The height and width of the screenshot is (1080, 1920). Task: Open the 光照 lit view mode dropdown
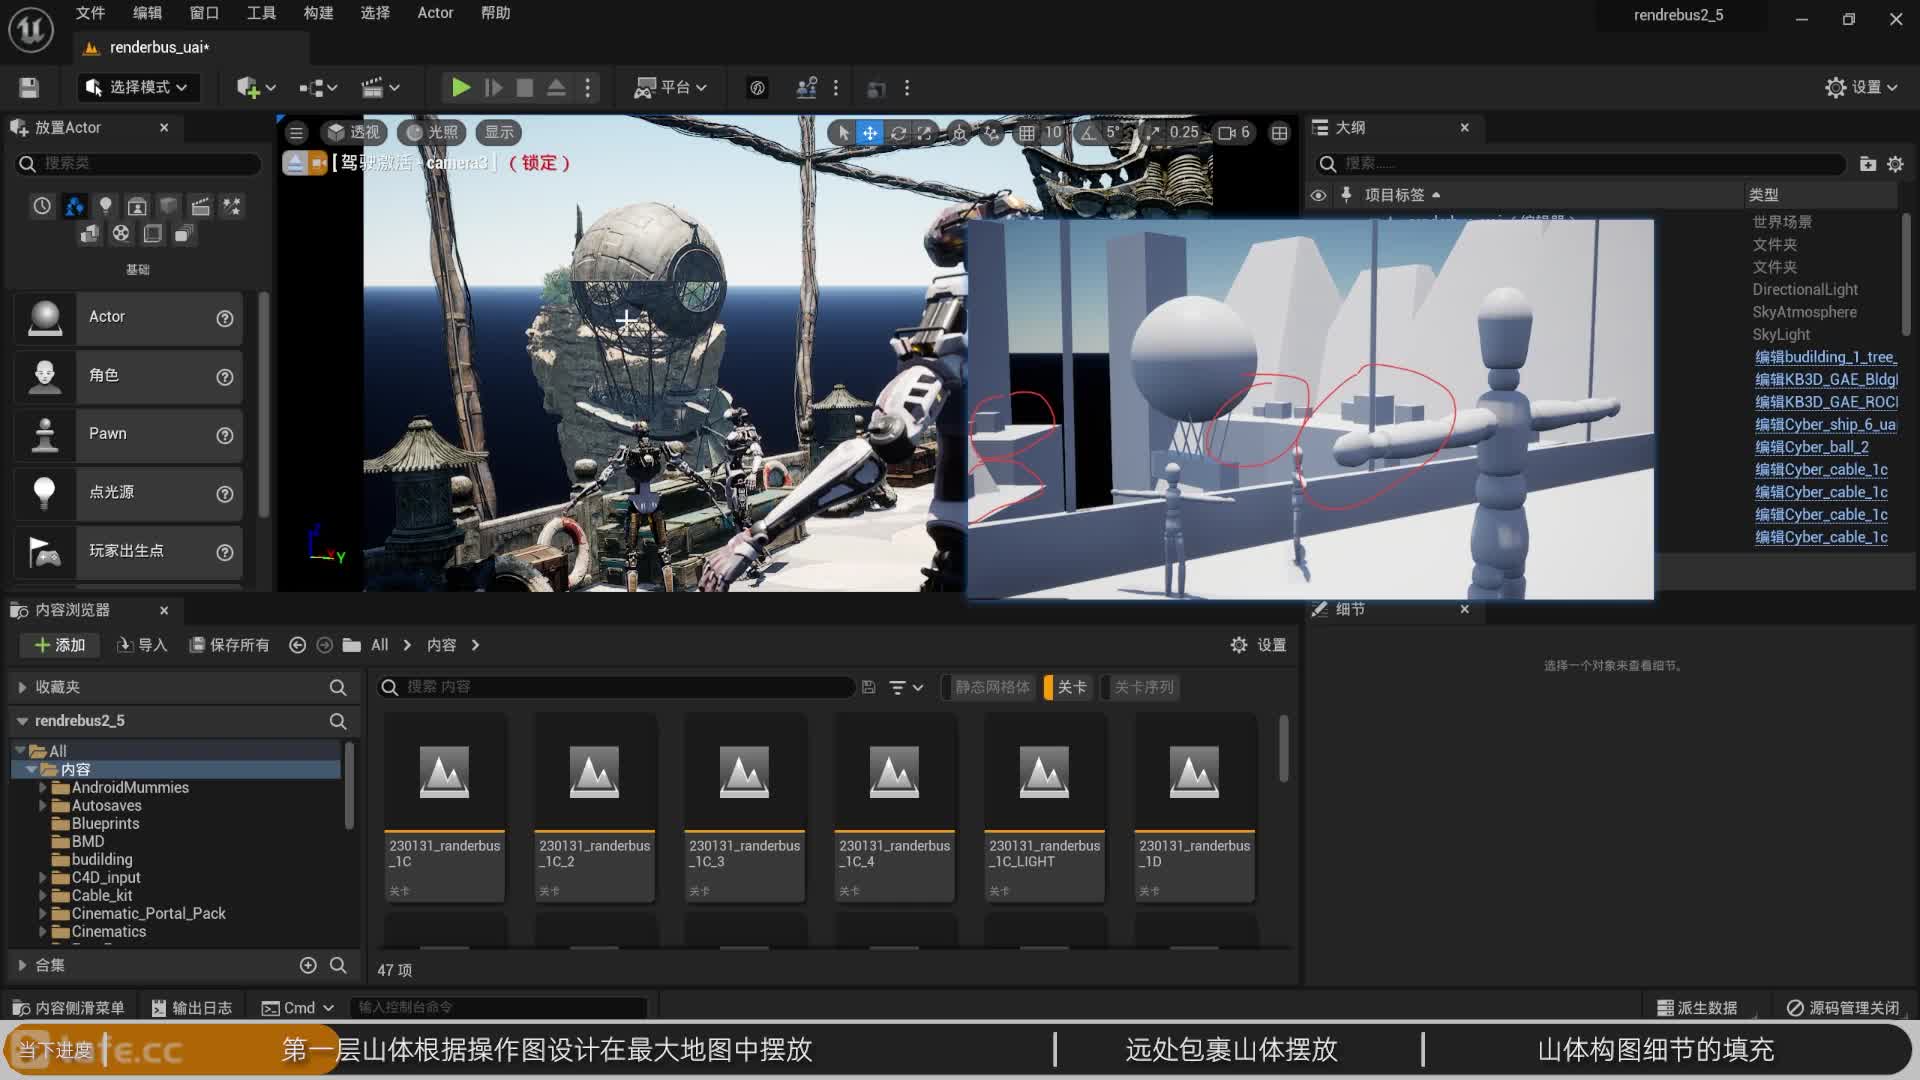coord(432,132)
